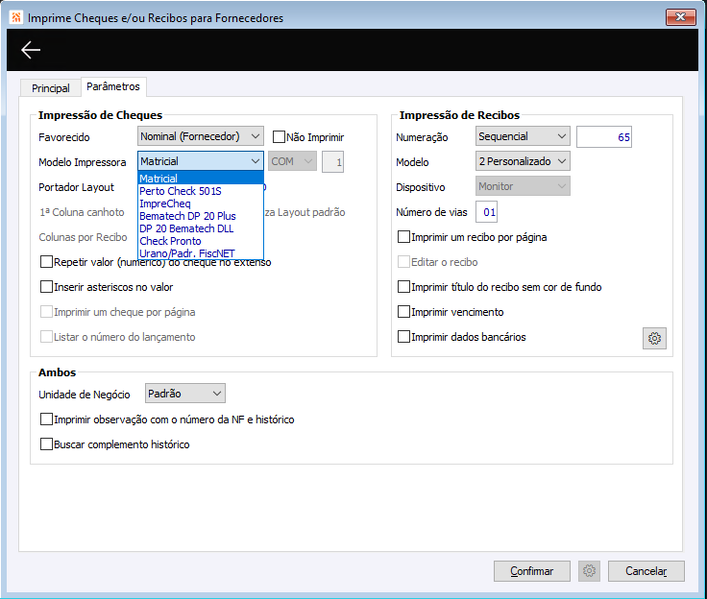This screenshot has height=599, width=707.
Task: Toggle Imprimir um cheque por página
Action: coord(46,312)
